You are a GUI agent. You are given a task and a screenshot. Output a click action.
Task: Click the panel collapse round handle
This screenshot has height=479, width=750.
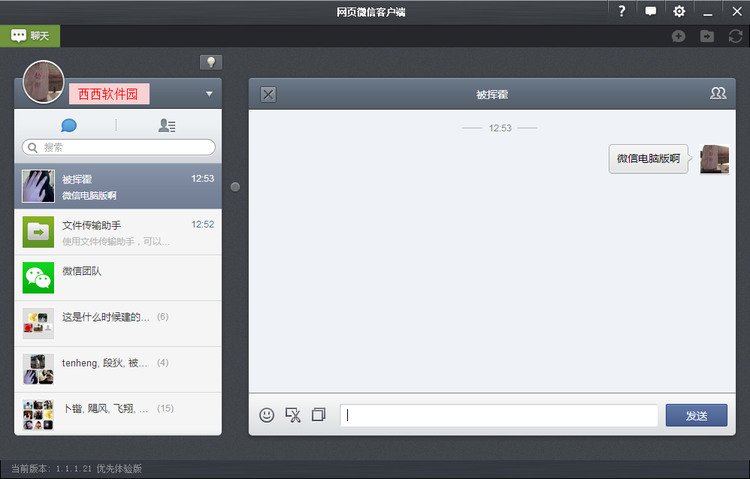(235, 187)
